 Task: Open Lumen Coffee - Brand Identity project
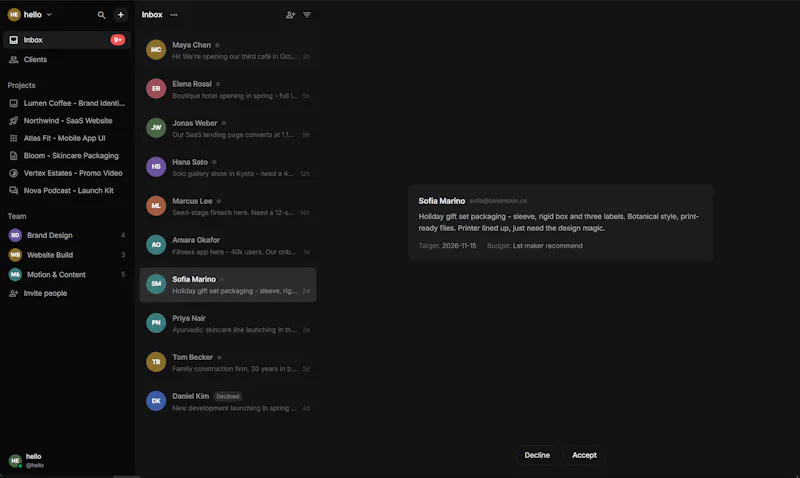tap(67, 103)
